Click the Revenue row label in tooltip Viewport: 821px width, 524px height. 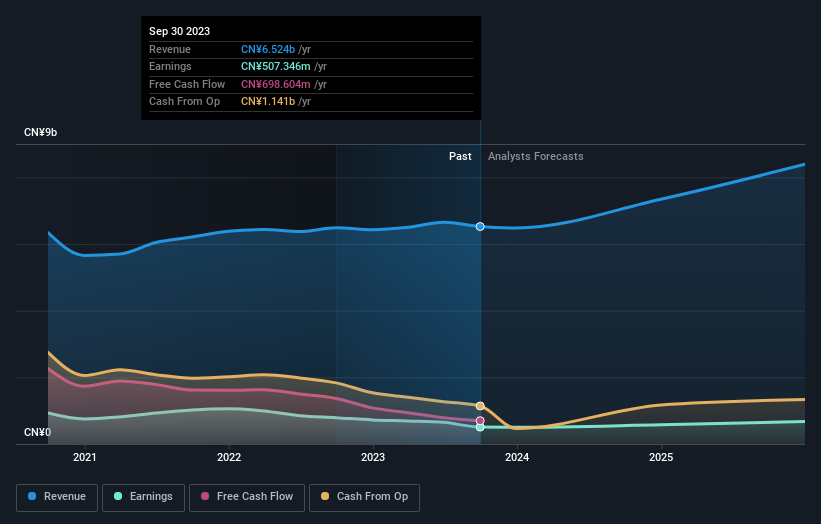[x=170, y=49]
